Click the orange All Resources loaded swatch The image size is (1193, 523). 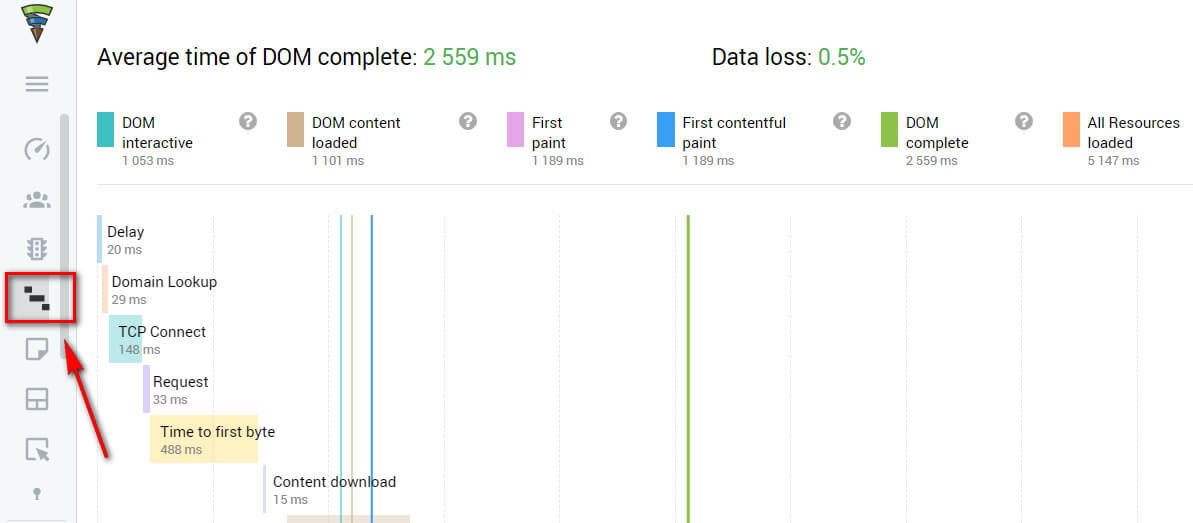coord(1071,131)
